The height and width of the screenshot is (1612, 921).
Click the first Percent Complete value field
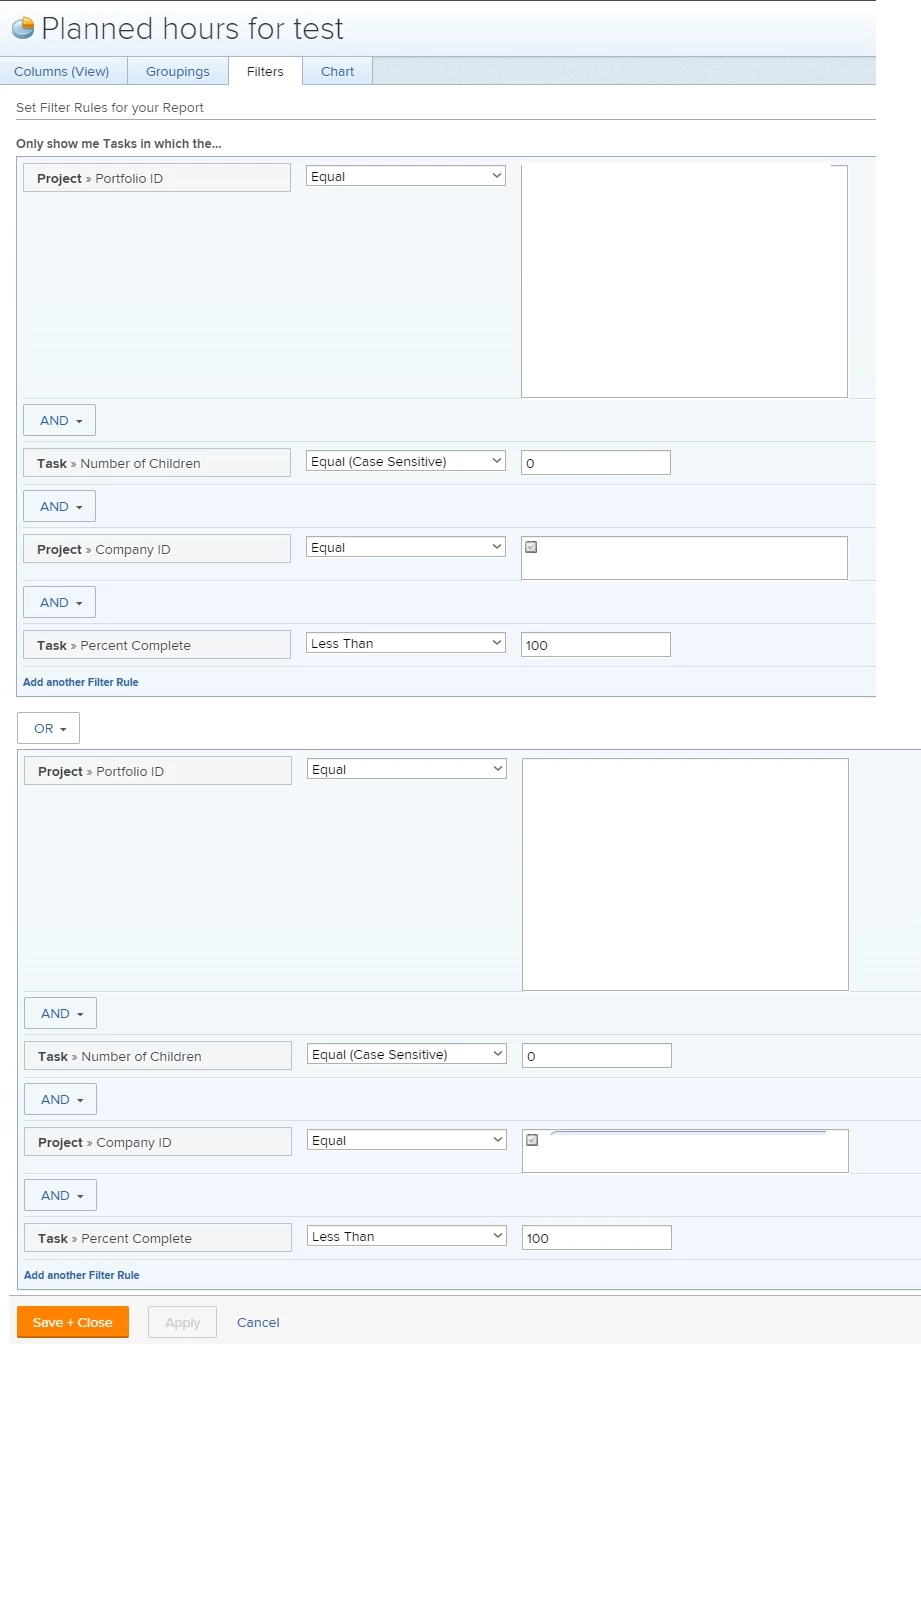pyautogui.click(x=596, y=645)
